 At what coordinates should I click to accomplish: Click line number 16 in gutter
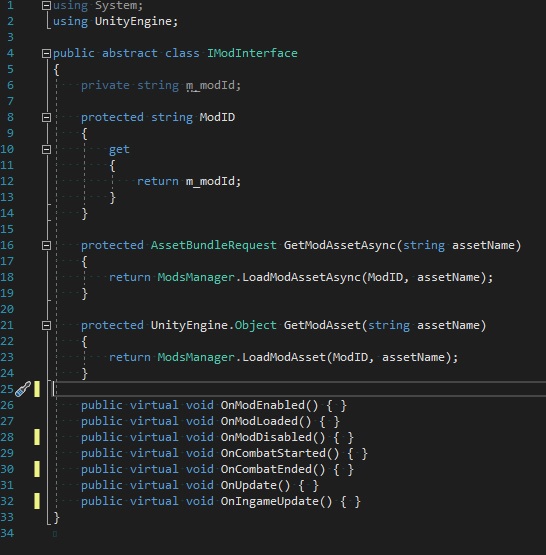(7, 245)
